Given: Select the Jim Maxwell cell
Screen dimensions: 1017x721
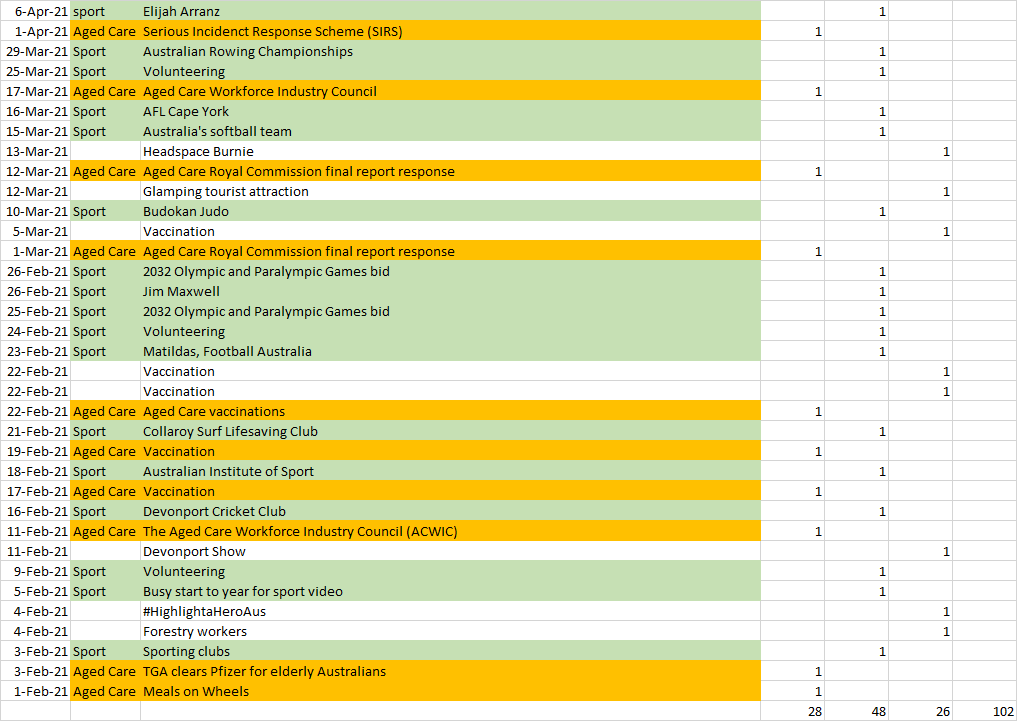Looking at the screenshot, I should [x=450, y=291].
